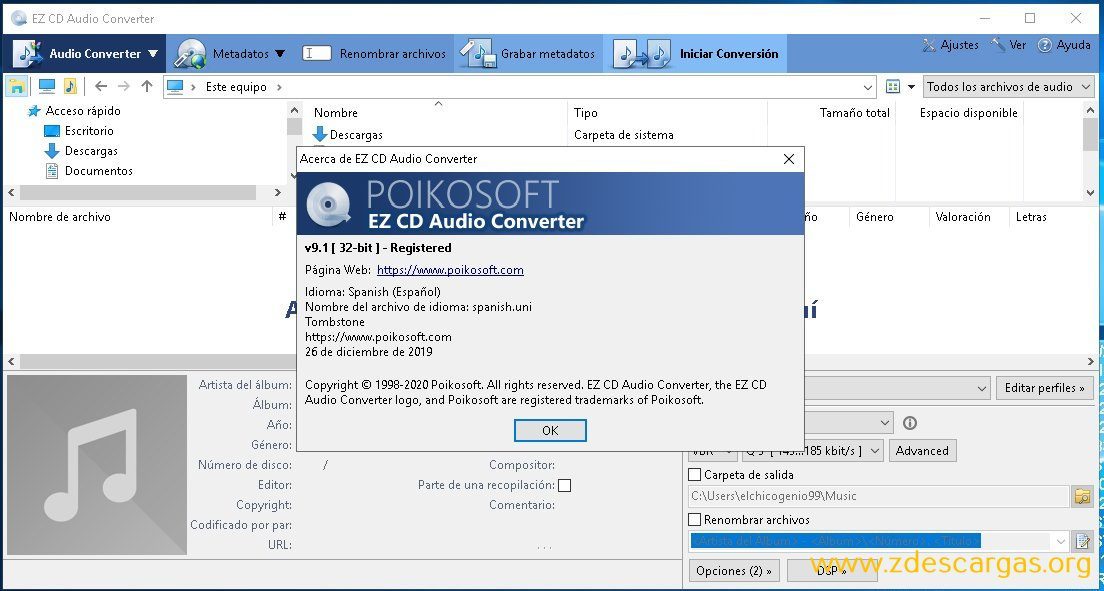The height and width of the screenshot is (591, 1104).
Task: Expand the Metadatos dropdown arrow
Action: tap(280, 54)
